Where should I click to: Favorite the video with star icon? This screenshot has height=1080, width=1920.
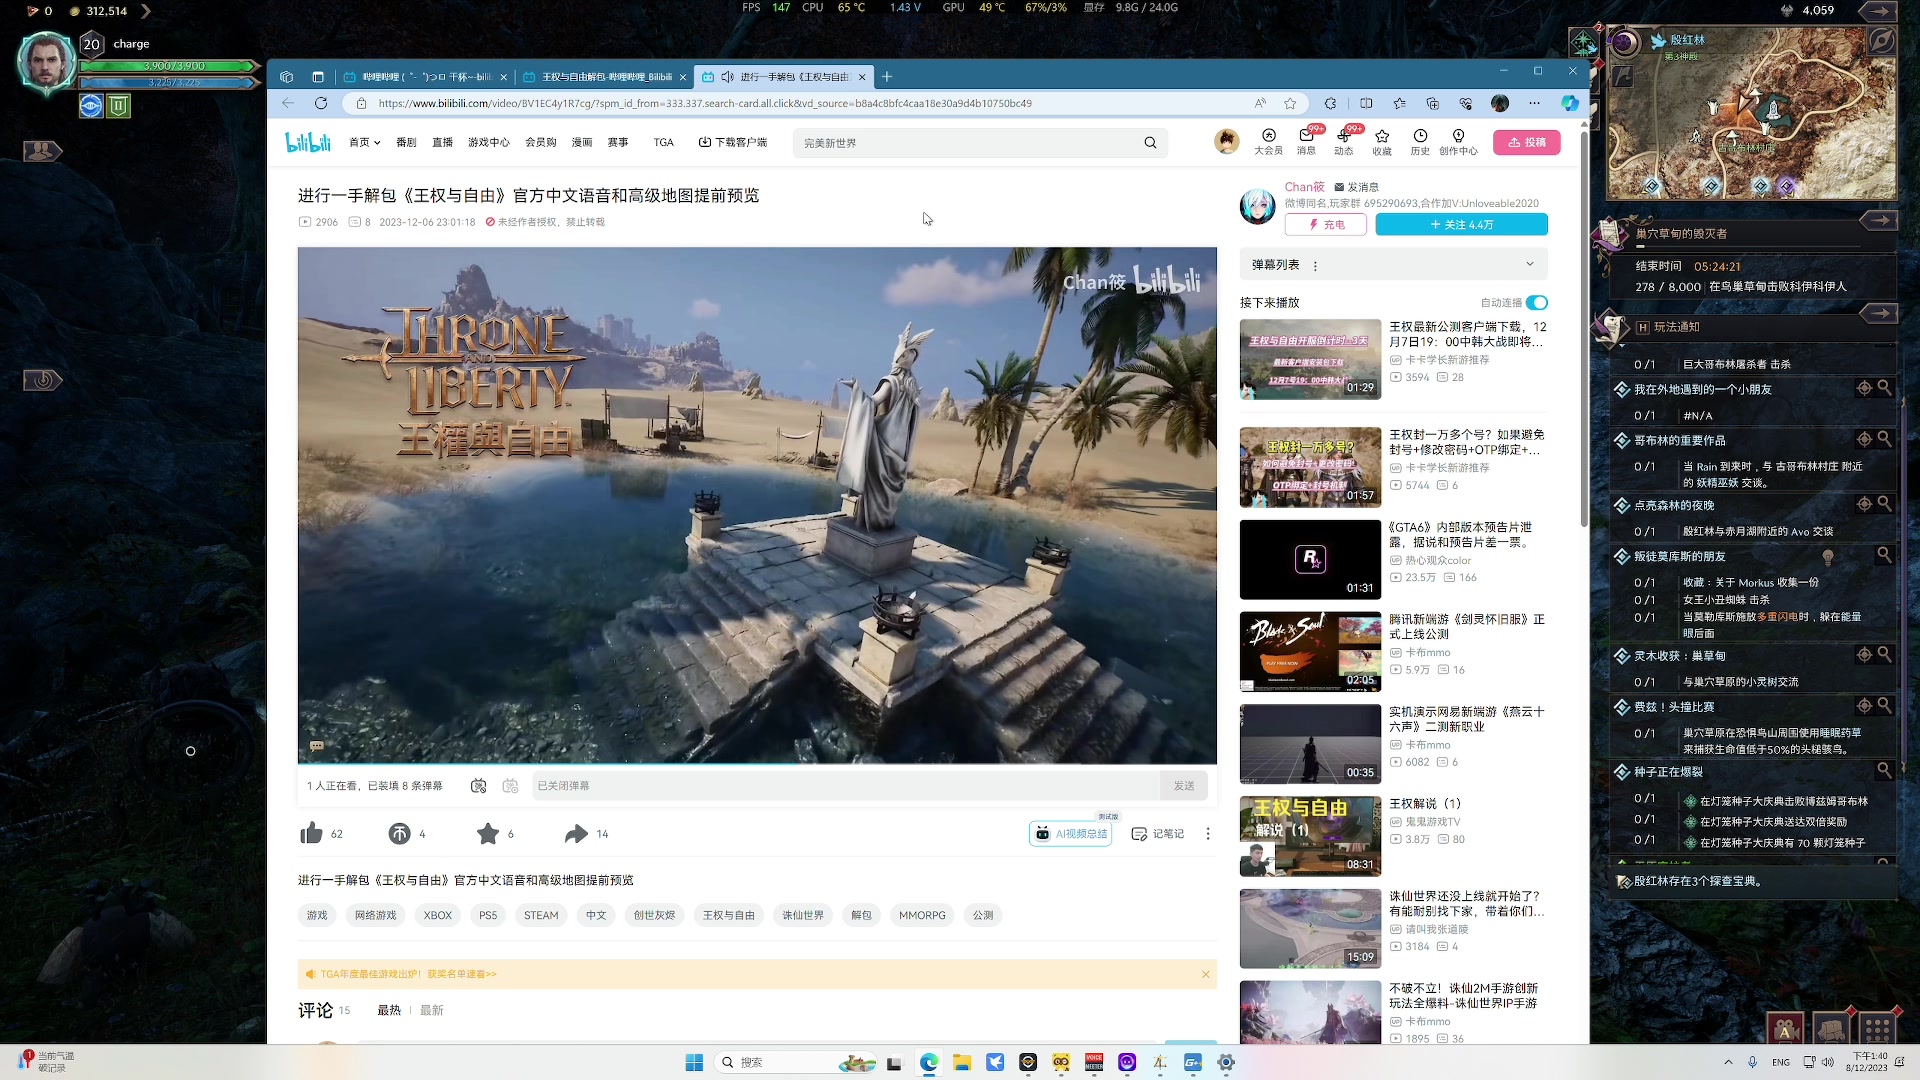coord(488,833)
